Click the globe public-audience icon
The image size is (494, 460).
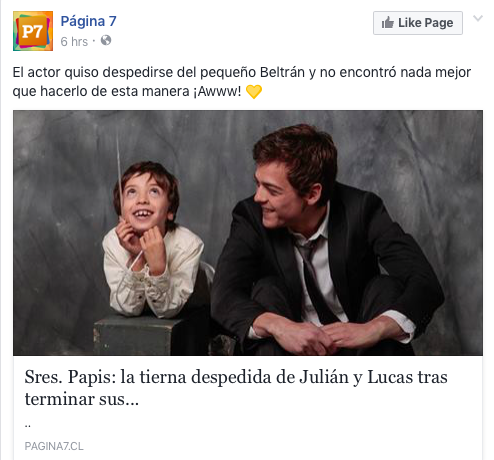point(106,40)
